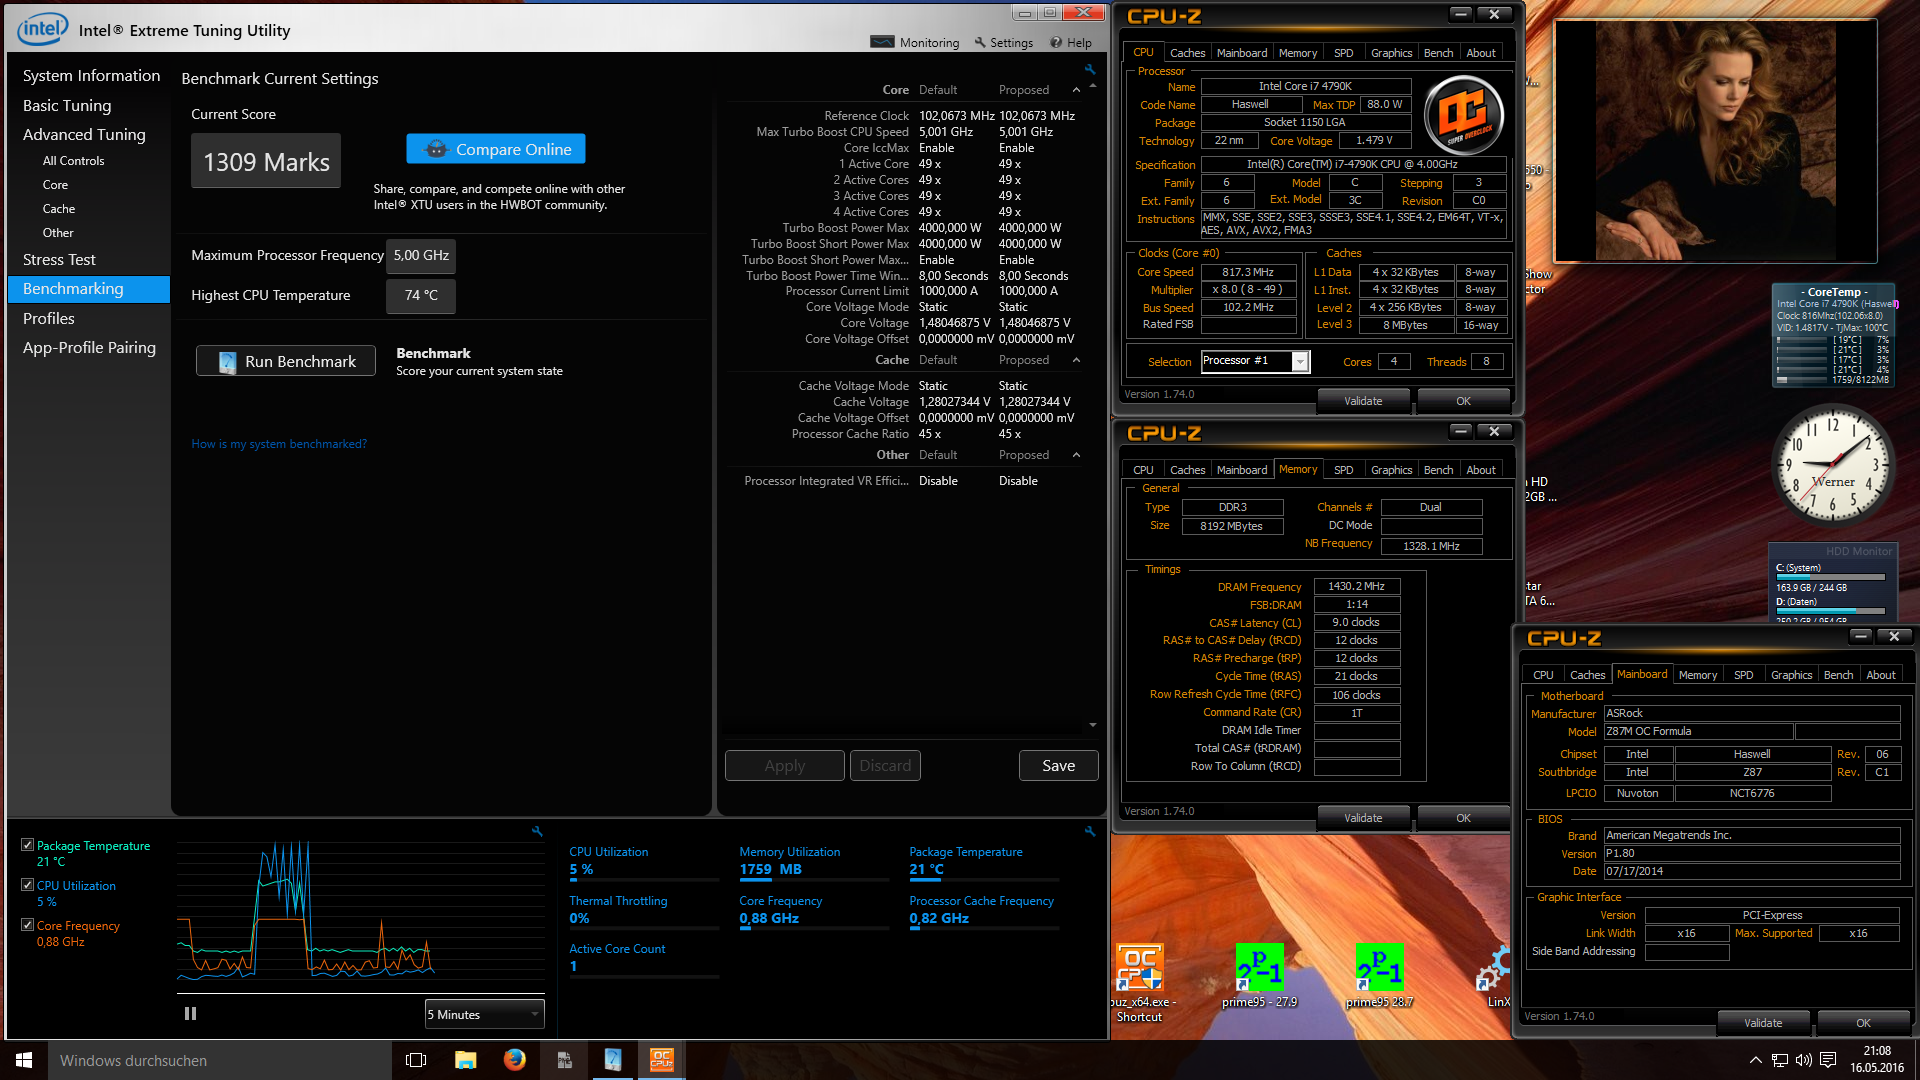Open the volume tray icon
Image resolution: width=1920 pixels, height=1080 pixels.
tap(1803, 1060)
